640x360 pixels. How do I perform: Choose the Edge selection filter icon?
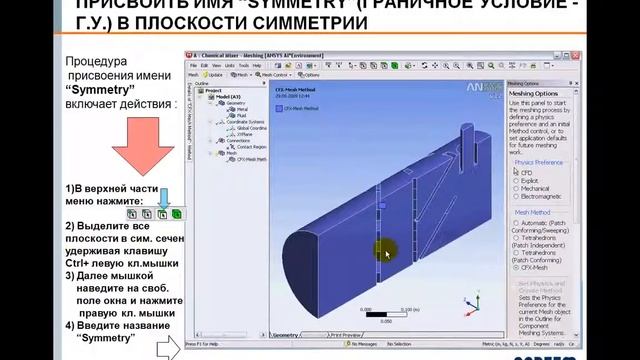(x=373, y=65)
